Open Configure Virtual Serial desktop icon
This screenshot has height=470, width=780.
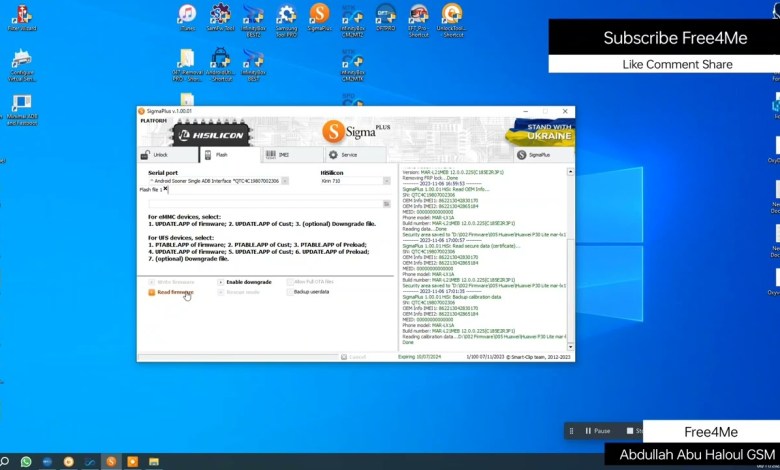[21, 65]
